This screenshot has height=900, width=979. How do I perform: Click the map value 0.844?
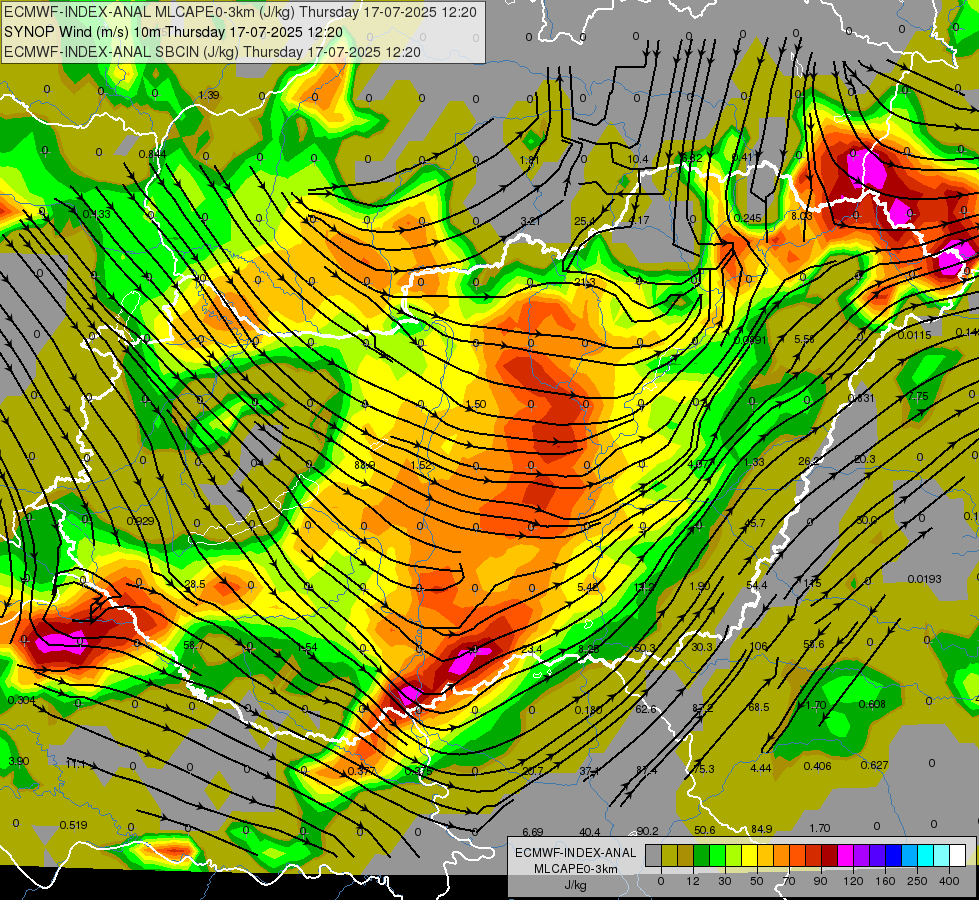pyautogui.click(x=152, y=154)
